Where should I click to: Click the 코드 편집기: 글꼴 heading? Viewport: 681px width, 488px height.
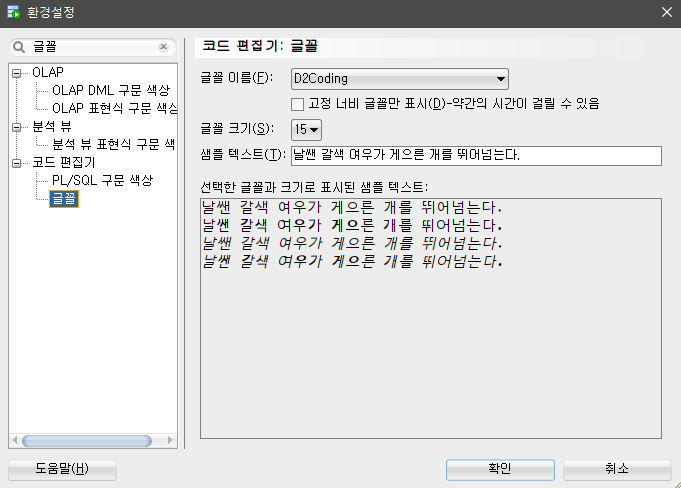pos(260,46)
